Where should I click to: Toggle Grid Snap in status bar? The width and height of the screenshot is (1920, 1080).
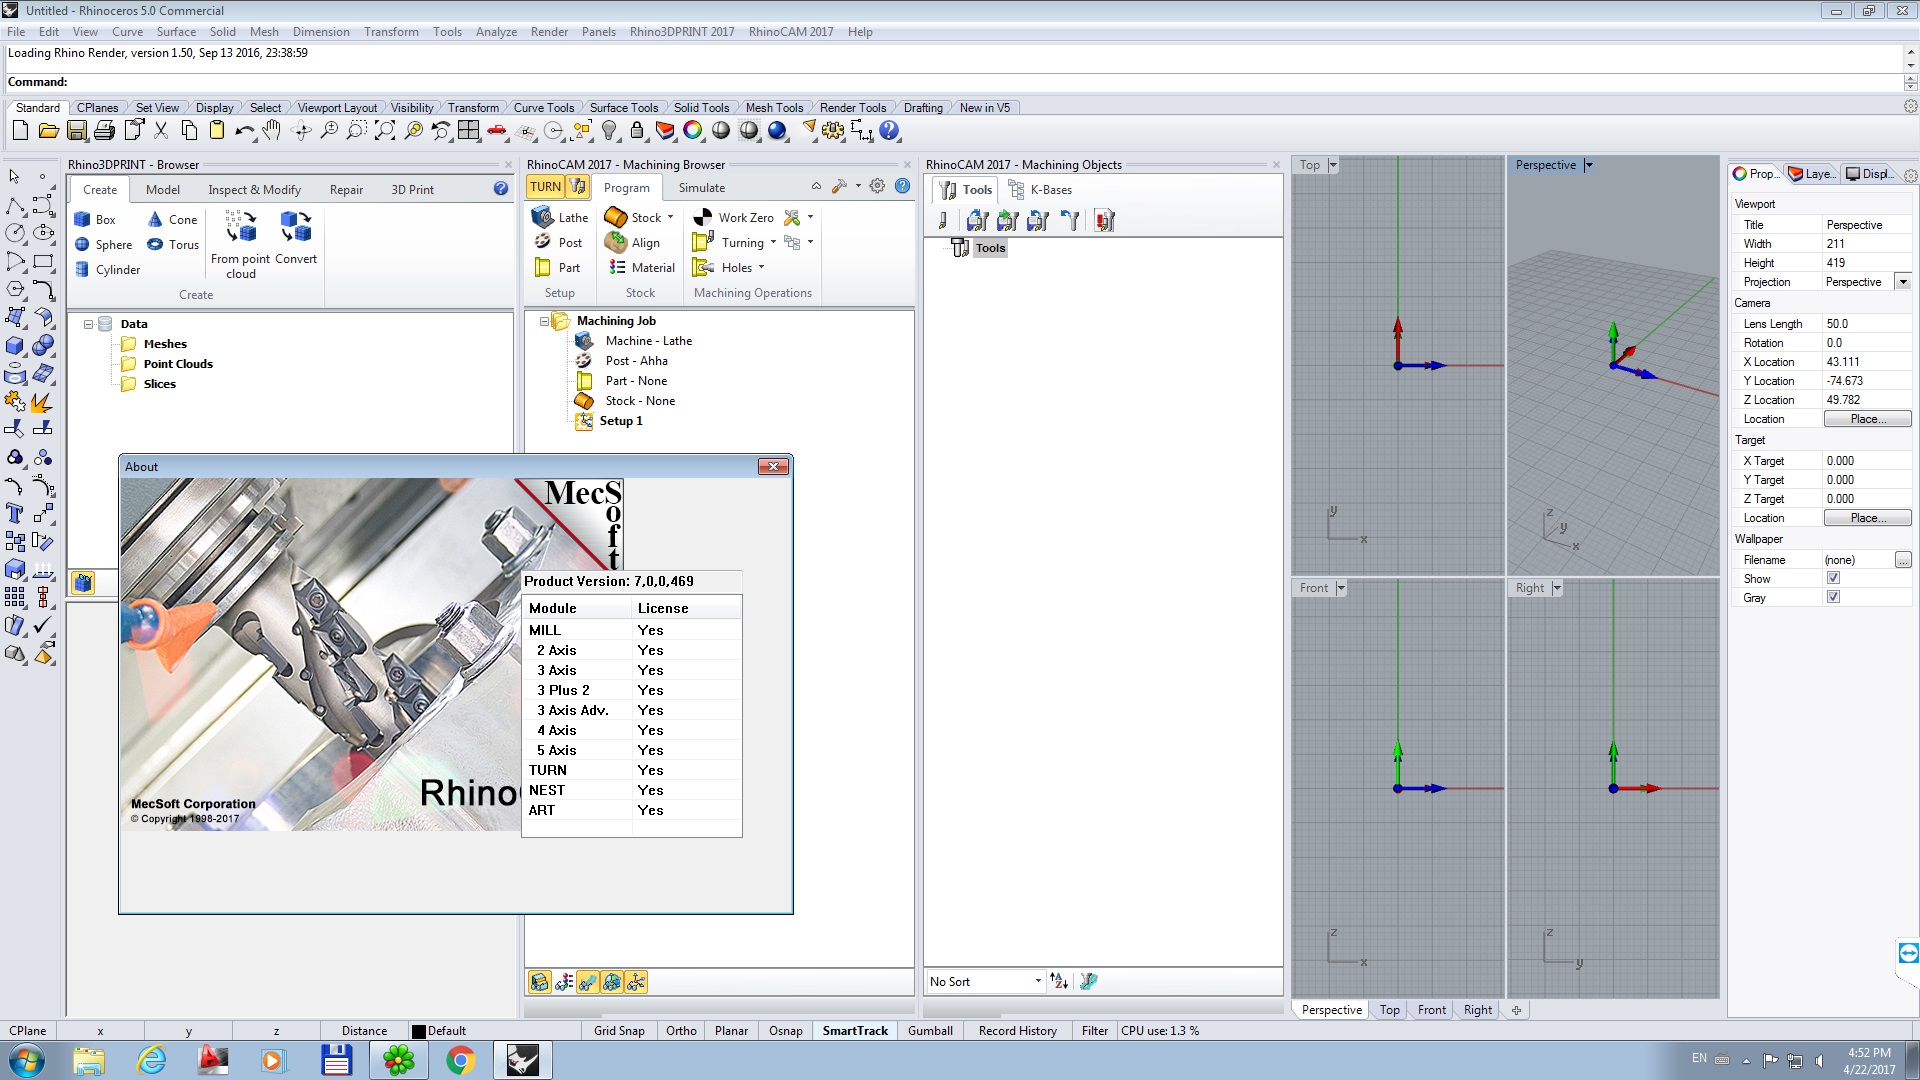point(619,1031)
